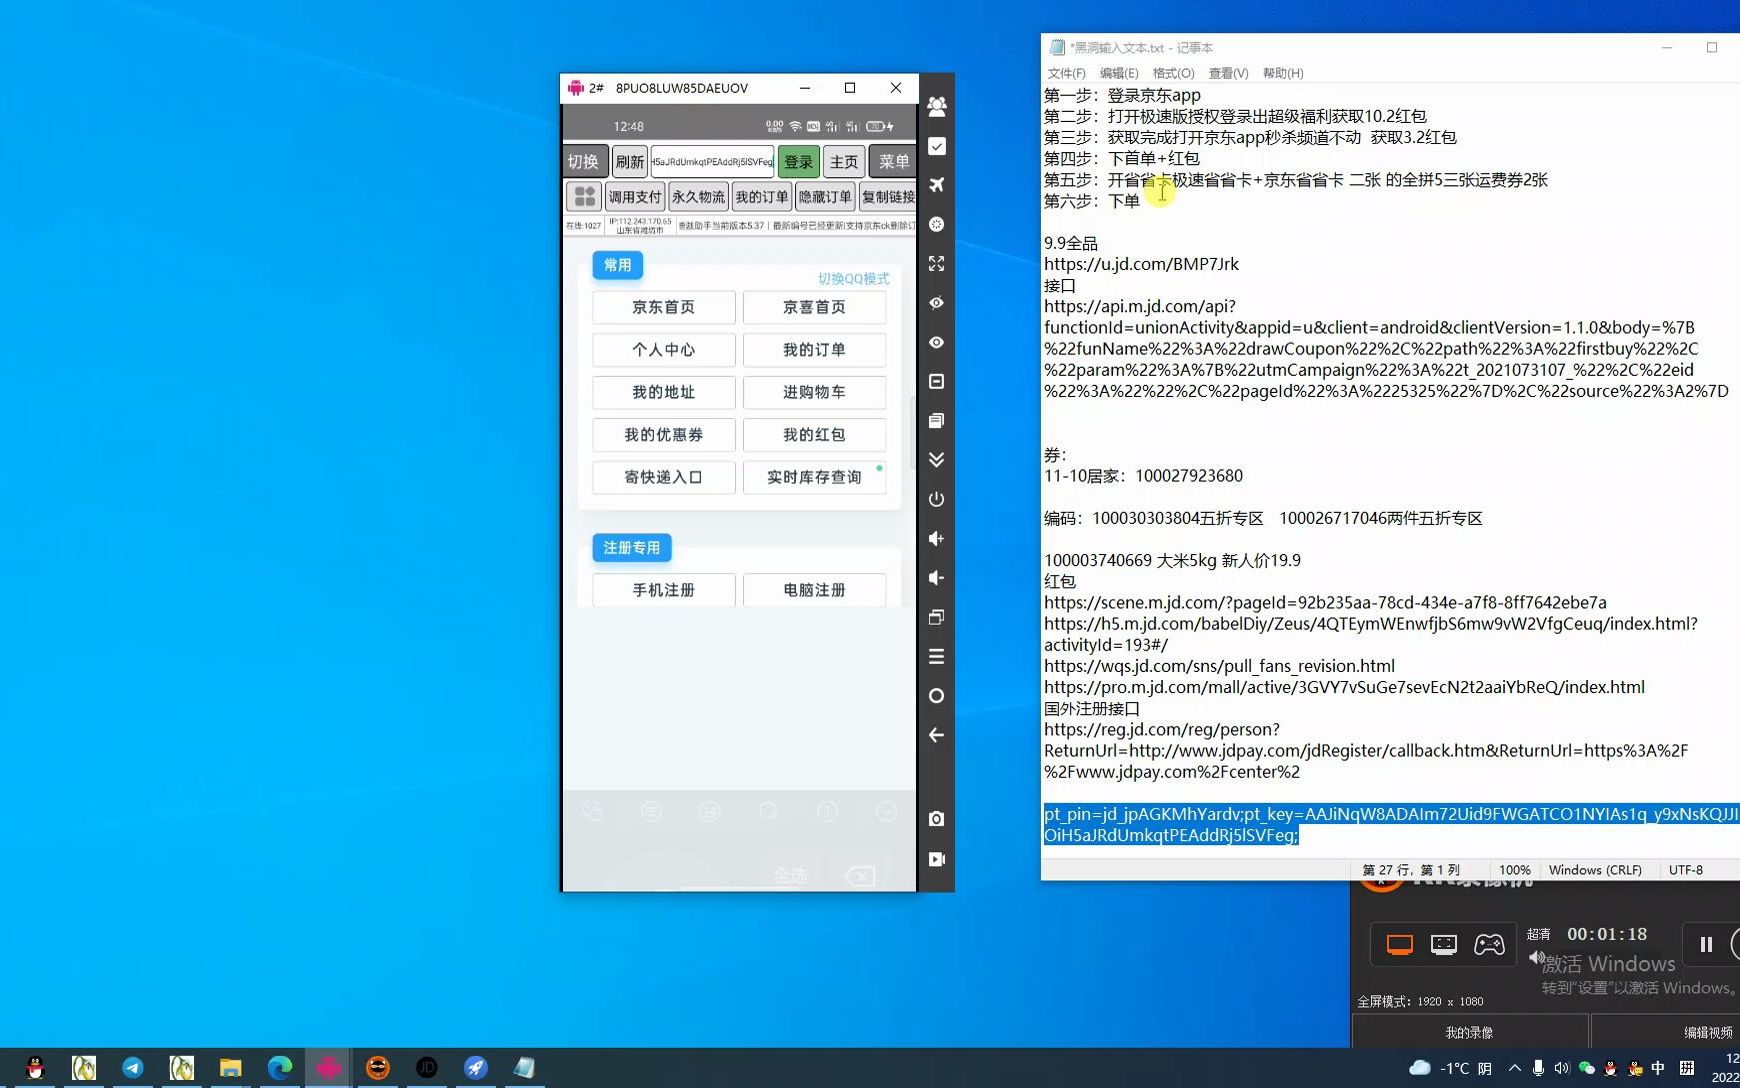Select the region recording mode icon
Viewport: 1740px width, 1088px height.
[1444, 944]
